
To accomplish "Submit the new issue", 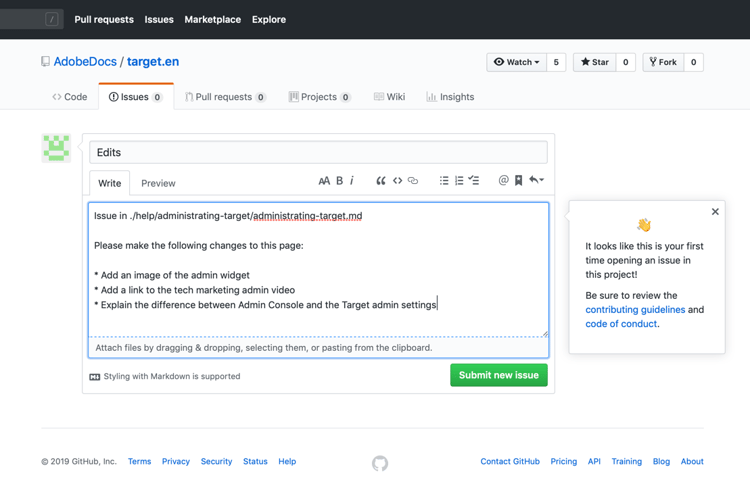I will pyautogui.click(x=499, y=376).
